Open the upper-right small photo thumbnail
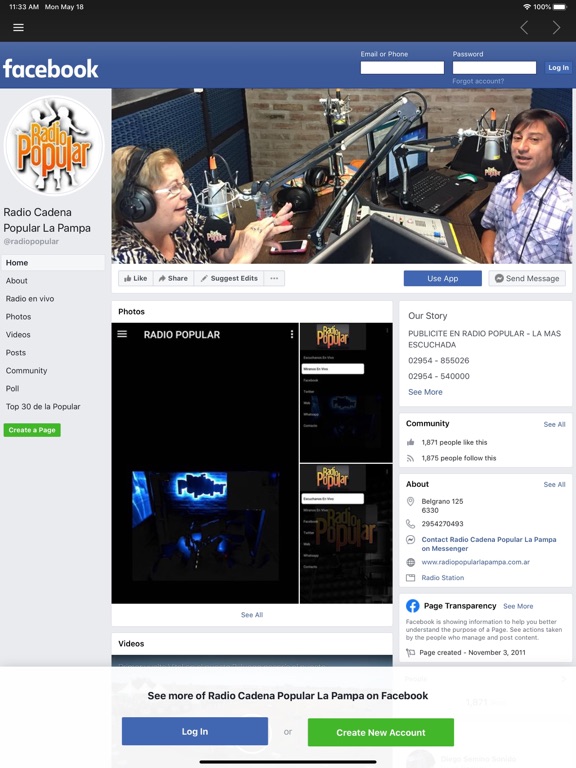576x768 pixels. coord(346,392)
